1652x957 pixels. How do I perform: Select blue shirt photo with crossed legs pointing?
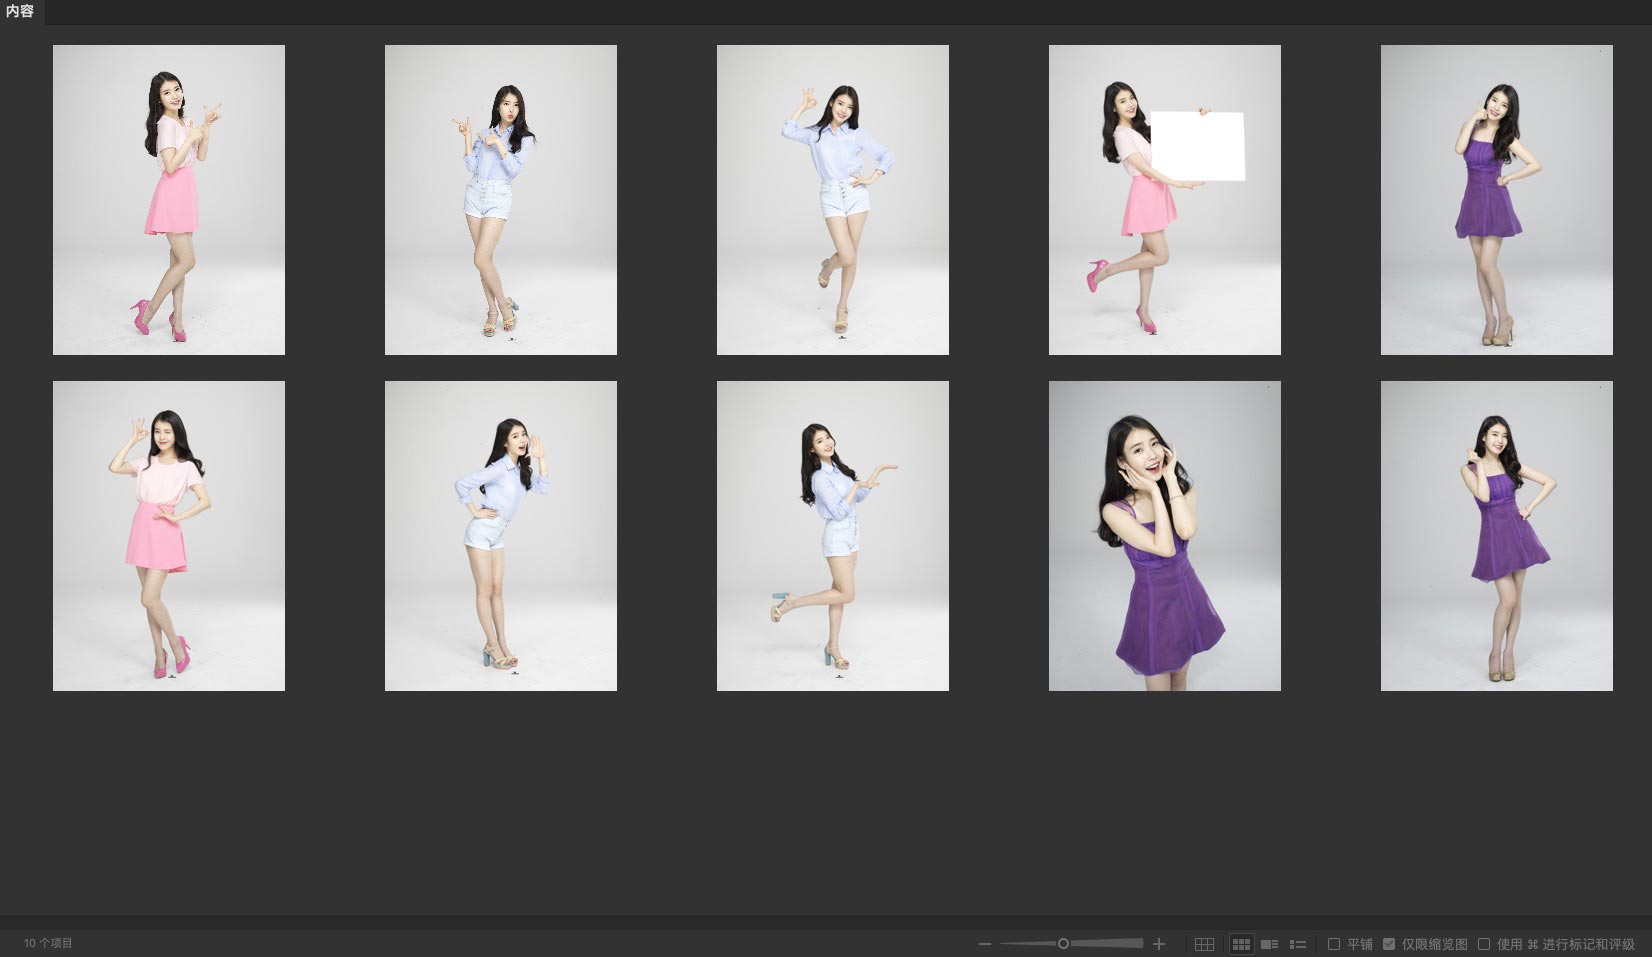tap(500, 200)
